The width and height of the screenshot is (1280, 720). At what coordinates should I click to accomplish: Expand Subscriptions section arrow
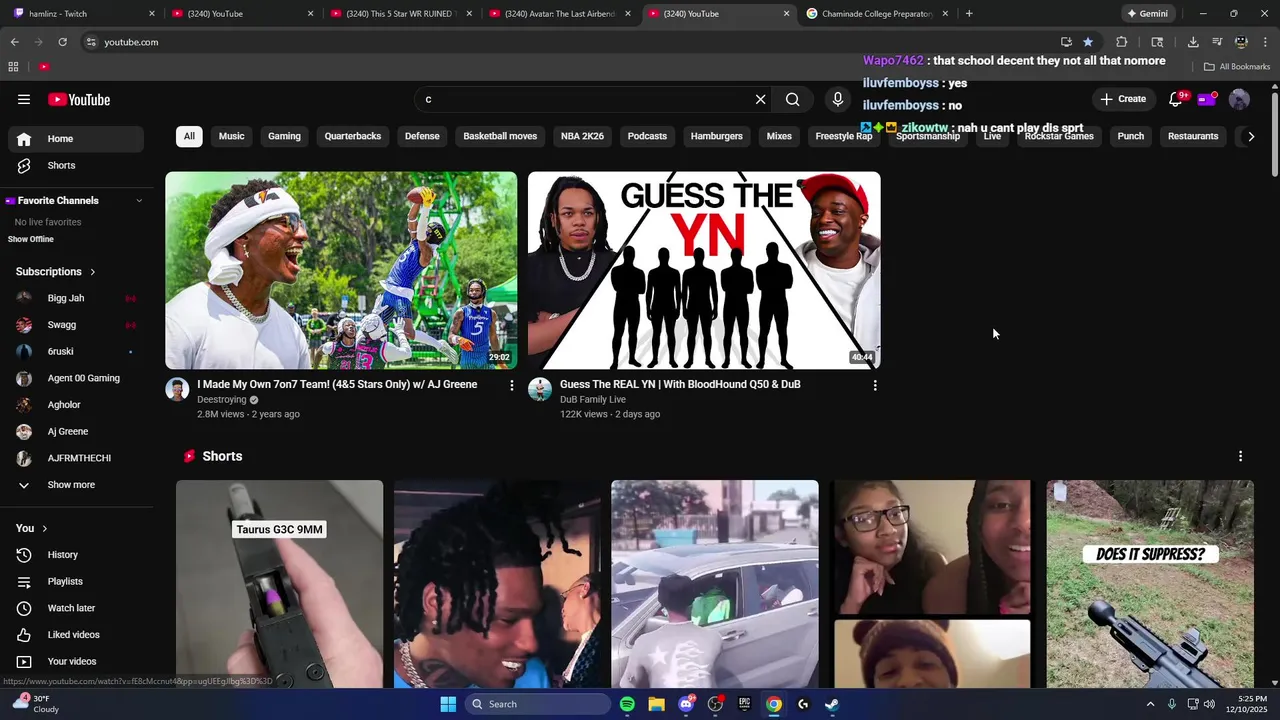point(92,272)
